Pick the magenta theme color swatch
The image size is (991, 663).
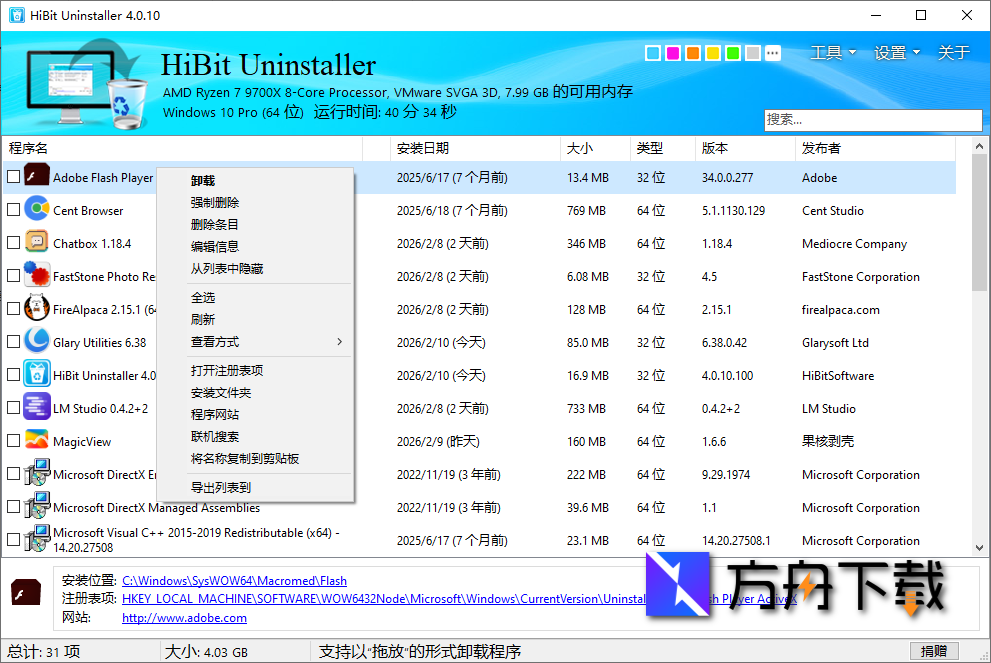(x=672, y=52)
